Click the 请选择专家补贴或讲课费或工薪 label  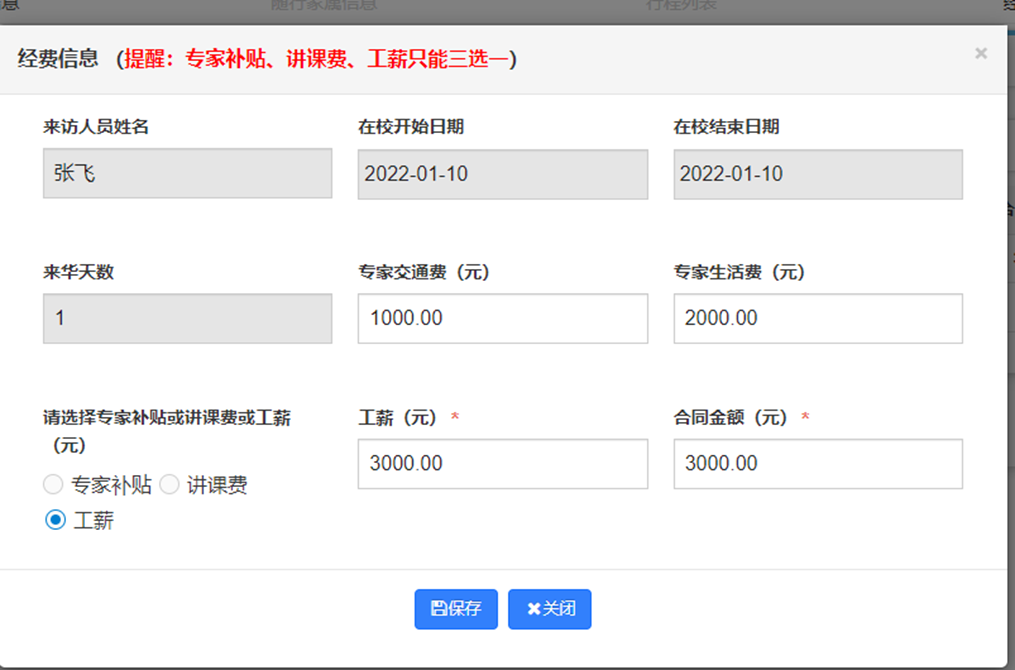click(x=166, y=418)
